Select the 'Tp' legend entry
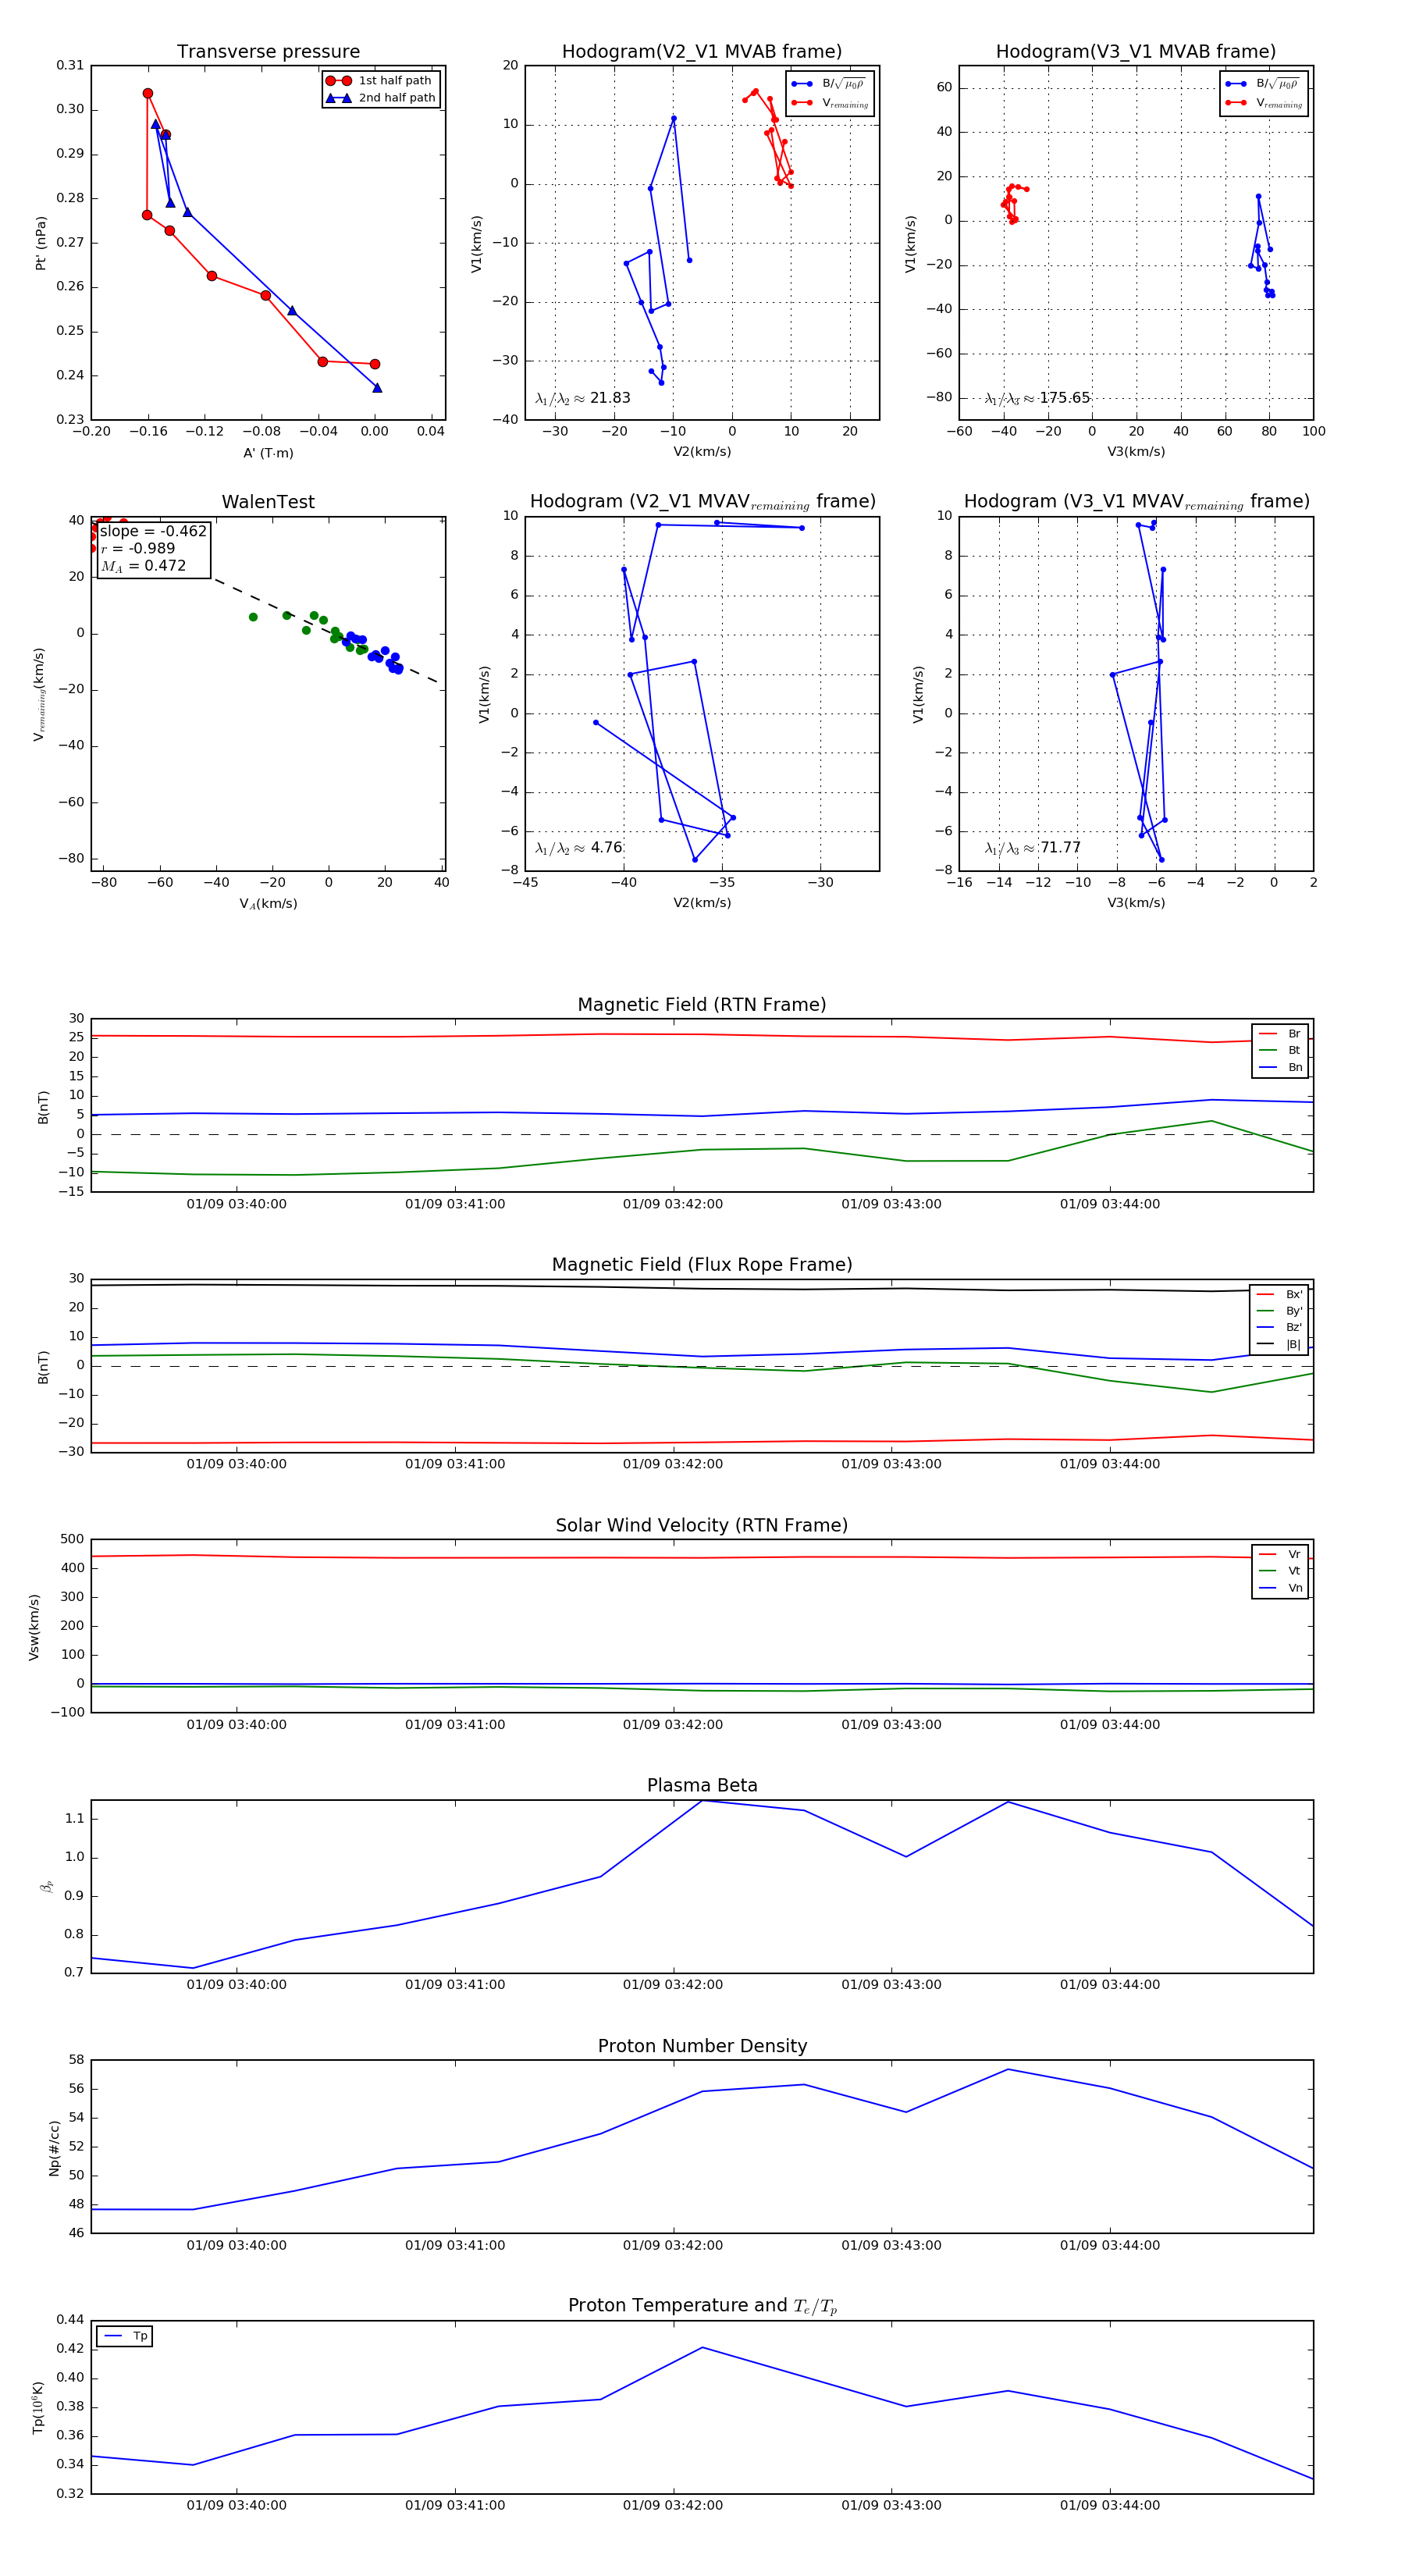This screenshot has height=2576, width=1405. pos(125,2336)
